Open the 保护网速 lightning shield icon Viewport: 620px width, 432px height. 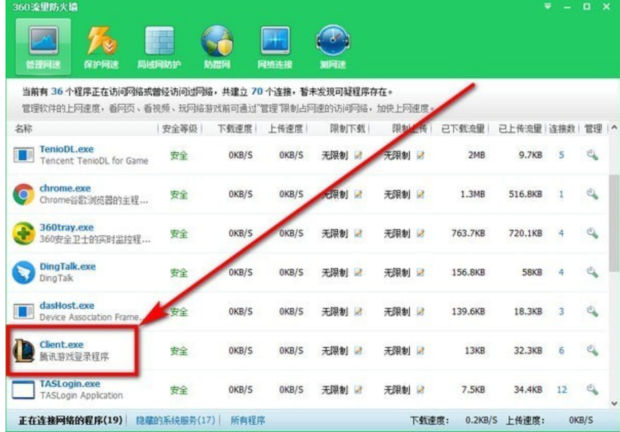[x=101, y=41]
